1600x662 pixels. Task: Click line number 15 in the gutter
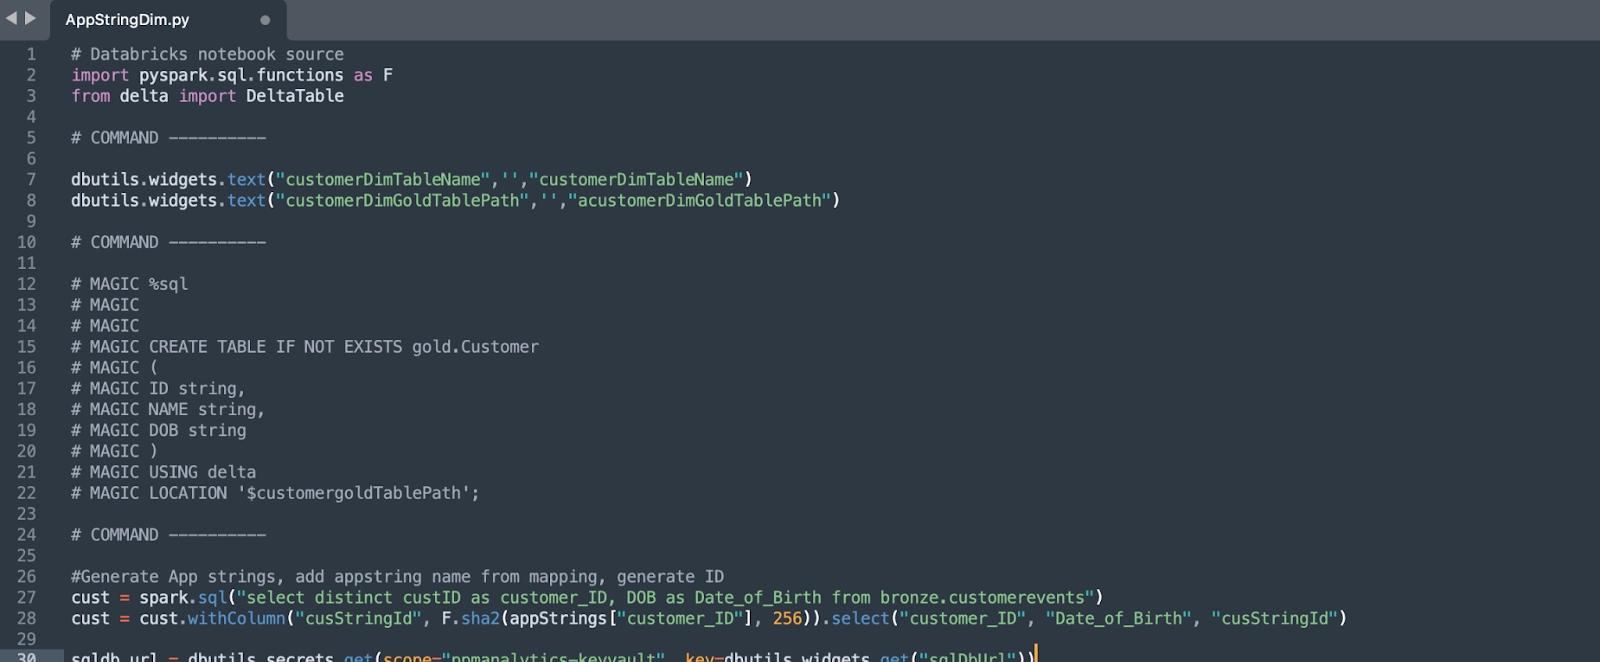(x=27, y=347)
